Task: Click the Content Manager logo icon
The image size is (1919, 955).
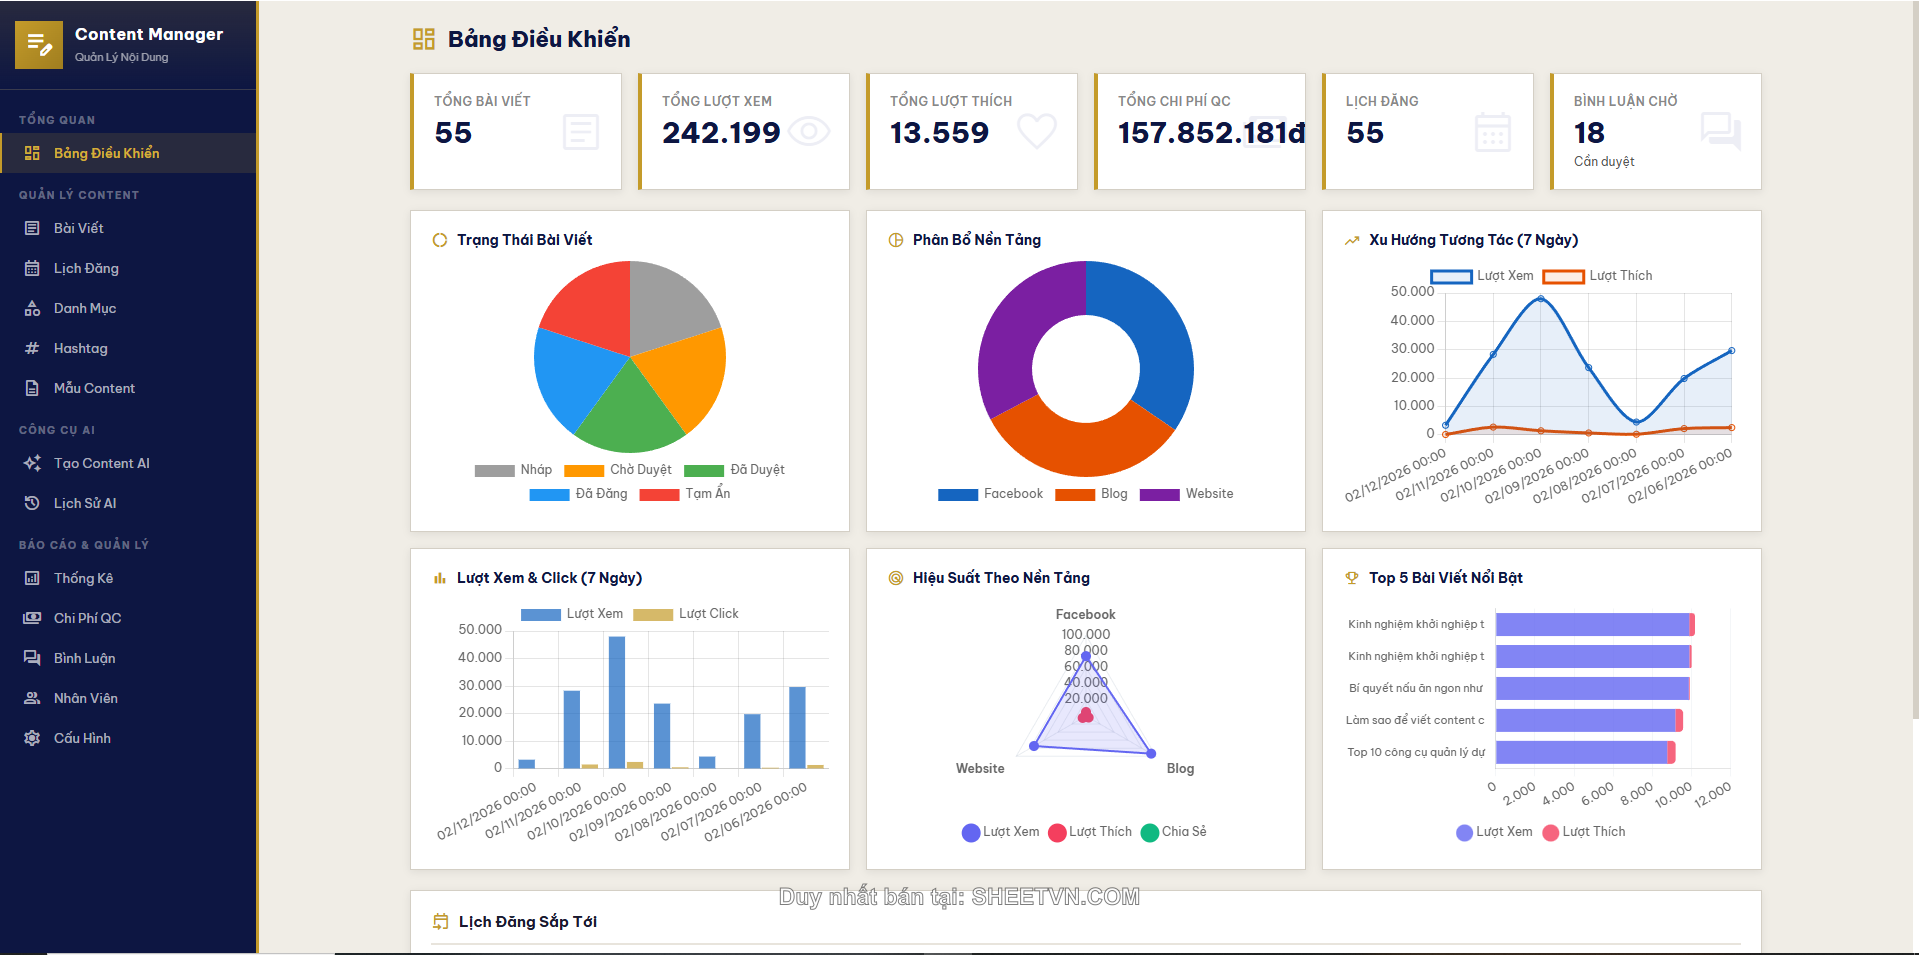Action: [39, 45]
